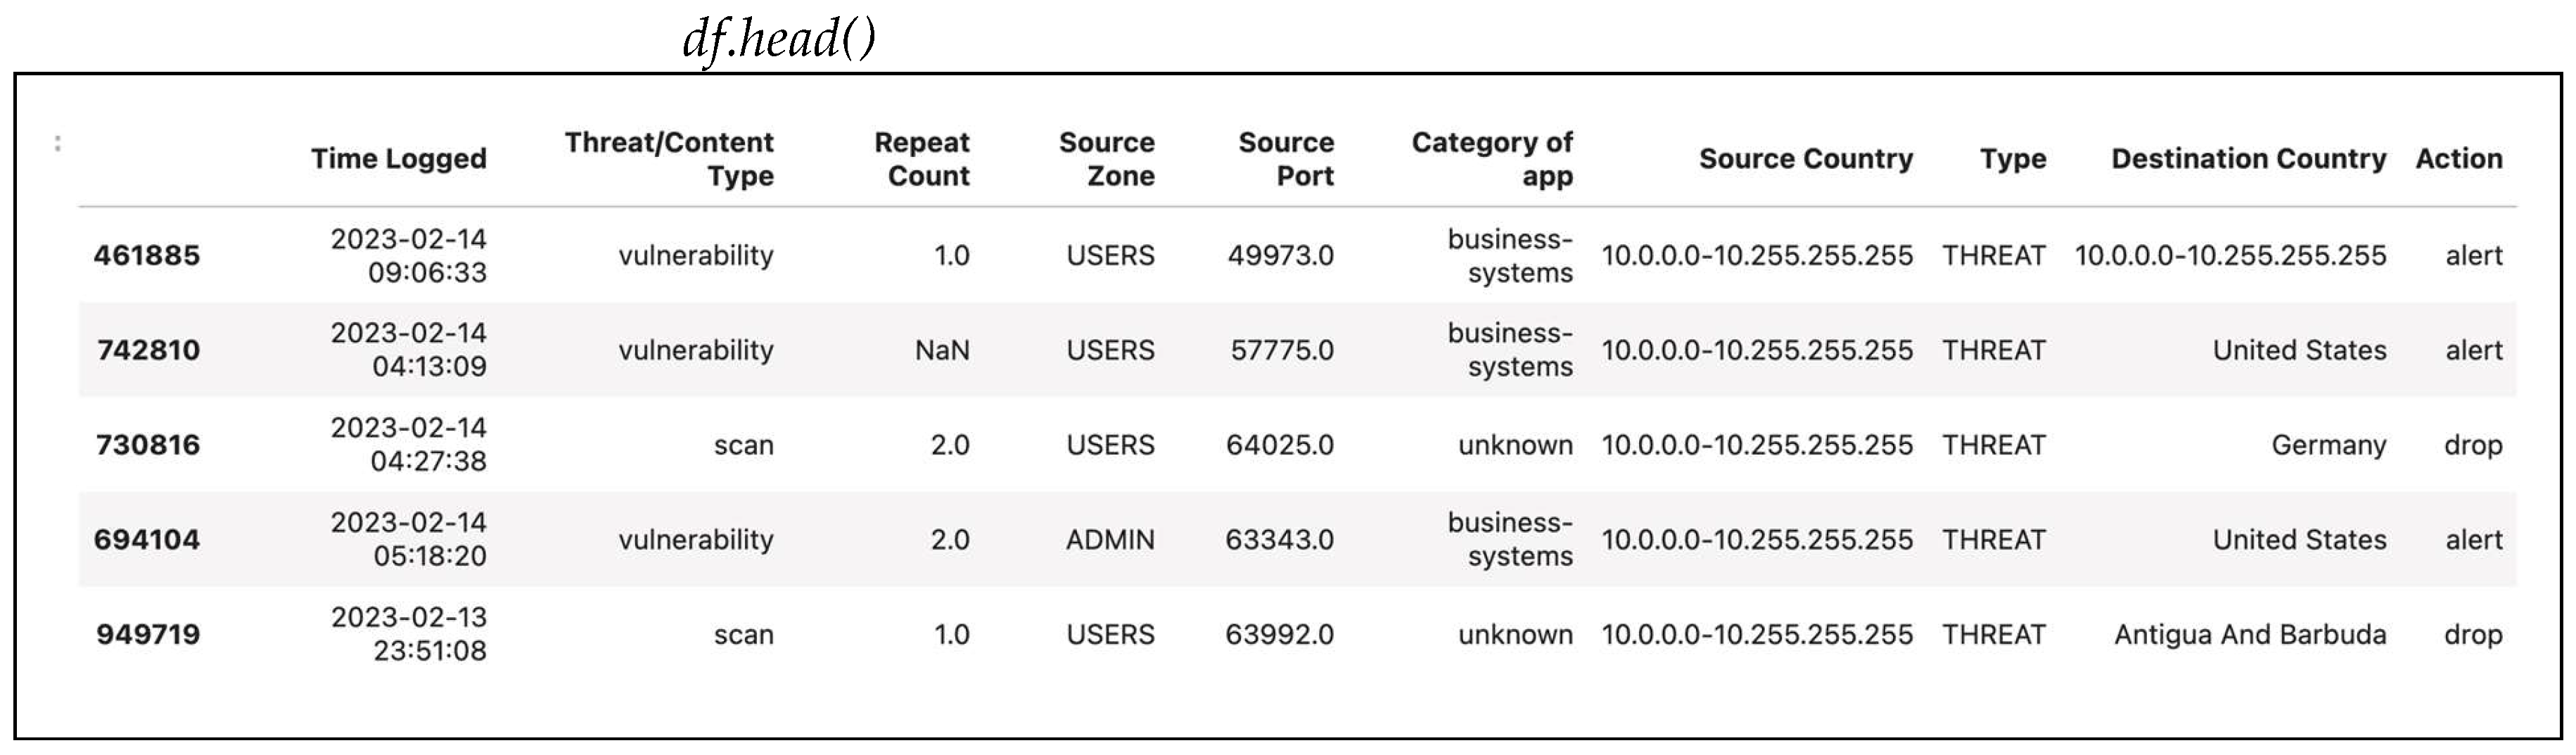The image size is (2576, 755).
Task: Select the ADMIN Source Zone cell
Action: (x=1110, y=540)
